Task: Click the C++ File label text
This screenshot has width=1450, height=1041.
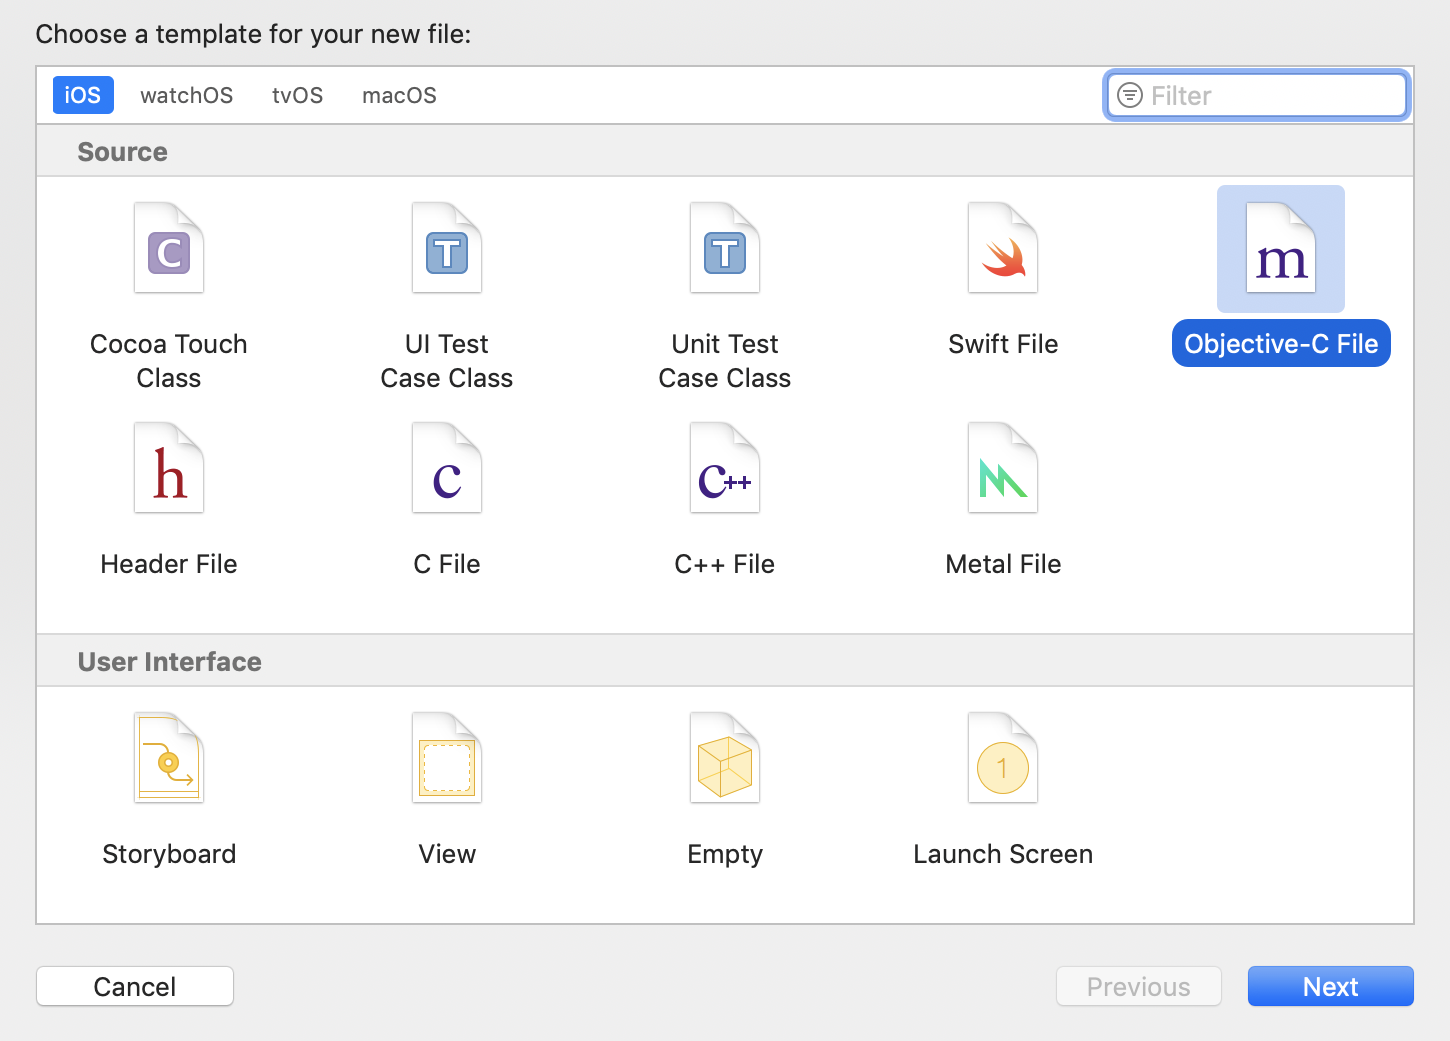Action: point(725,564)
